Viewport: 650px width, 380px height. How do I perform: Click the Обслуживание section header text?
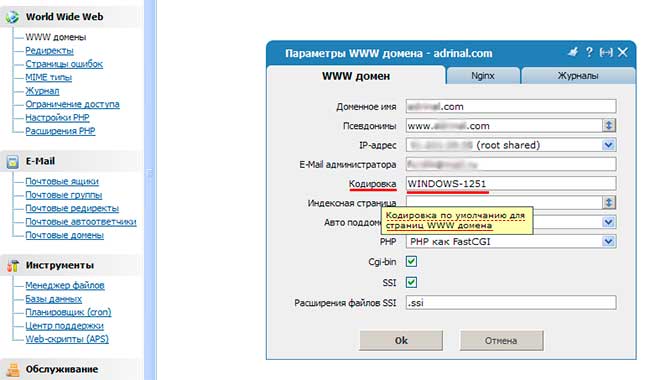click(62, 369)
